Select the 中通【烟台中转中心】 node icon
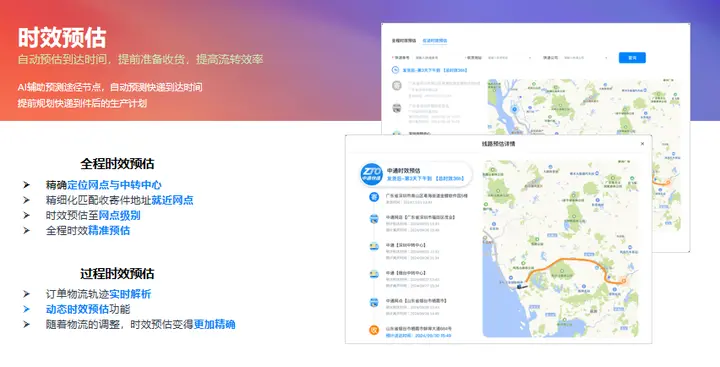 pos(374,274)
